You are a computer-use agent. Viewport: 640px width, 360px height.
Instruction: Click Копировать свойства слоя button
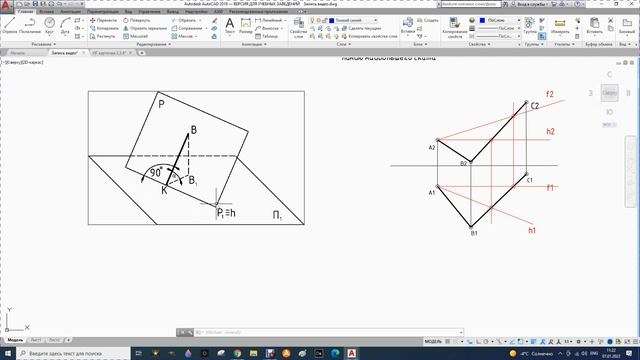(369, 36)
